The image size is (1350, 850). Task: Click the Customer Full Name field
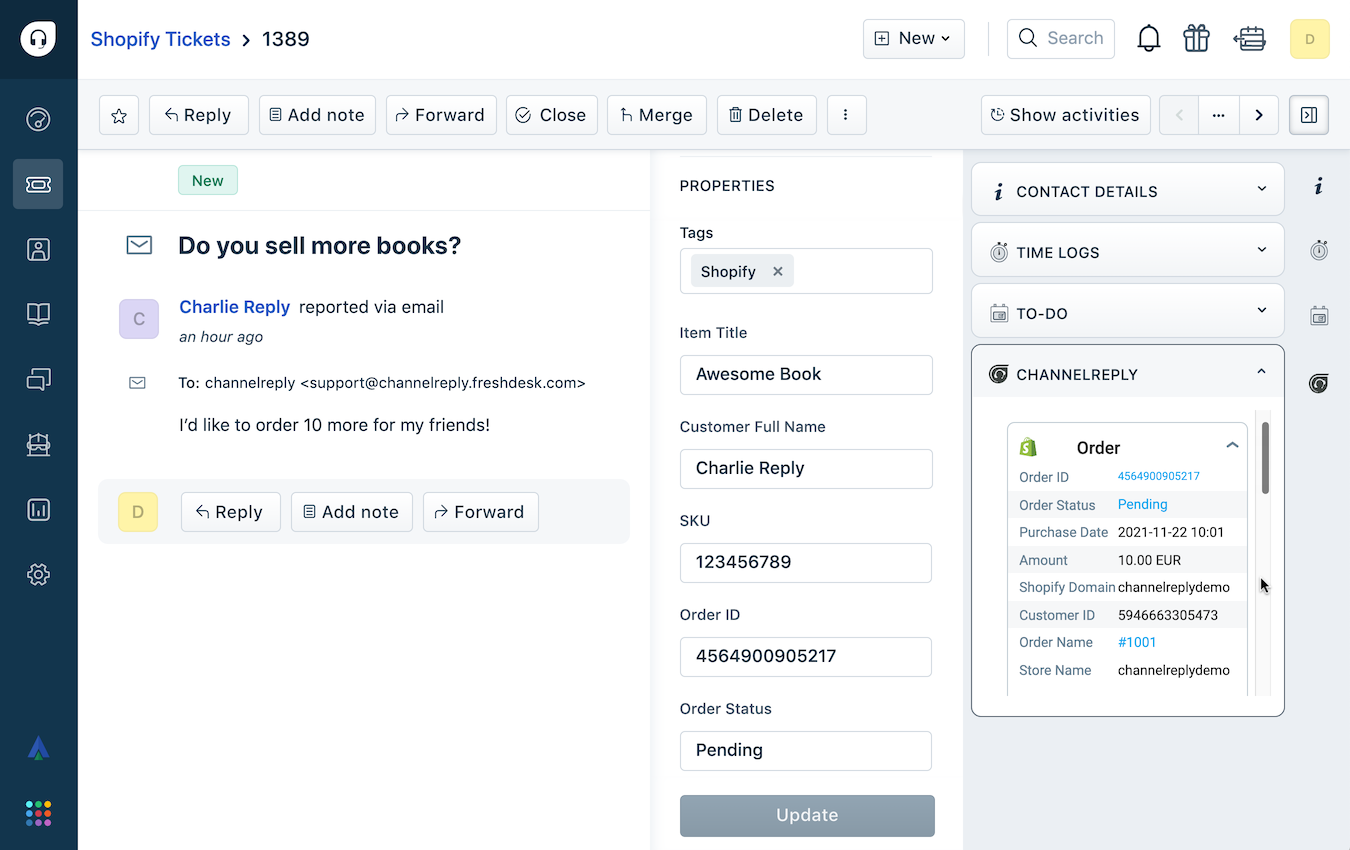point(806,469)
